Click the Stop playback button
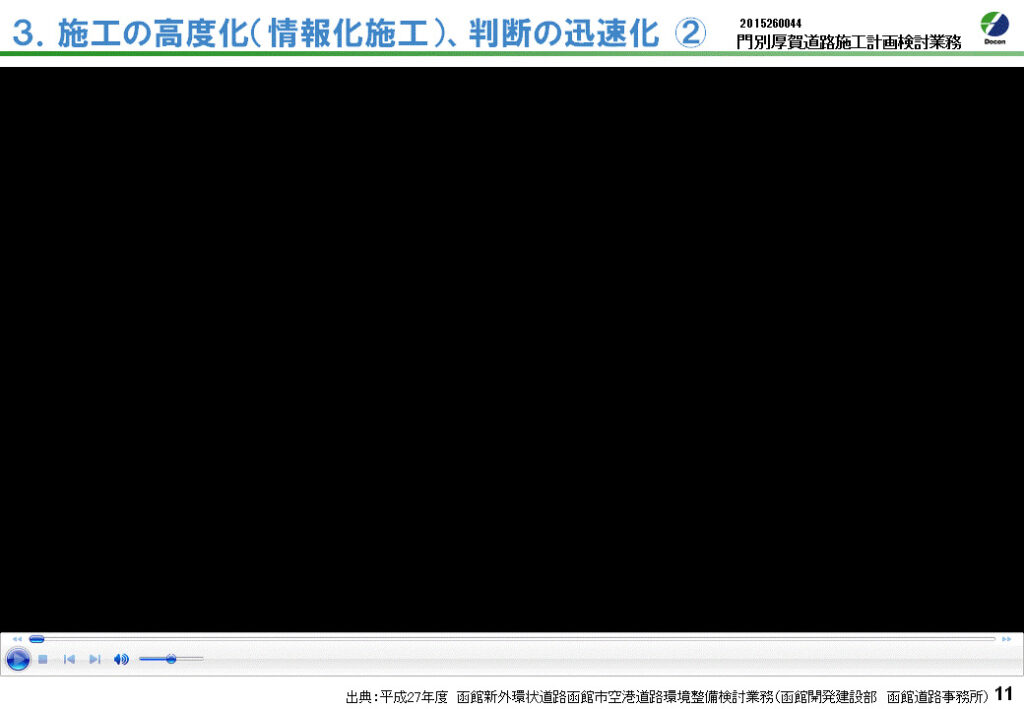The height and width of the screenshot is (709, 1024). pos(43,659)
